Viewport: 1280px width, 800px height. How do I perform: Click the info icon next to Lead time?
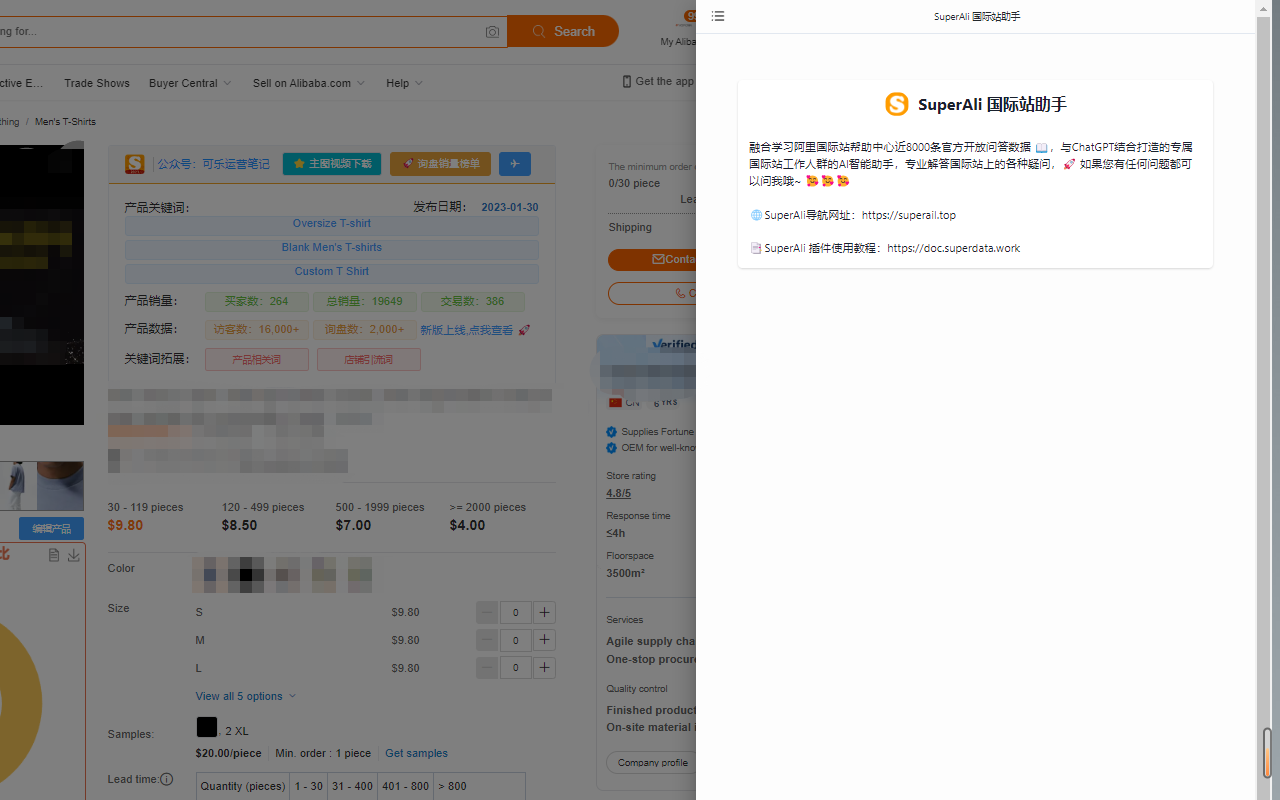pos(166,779)
